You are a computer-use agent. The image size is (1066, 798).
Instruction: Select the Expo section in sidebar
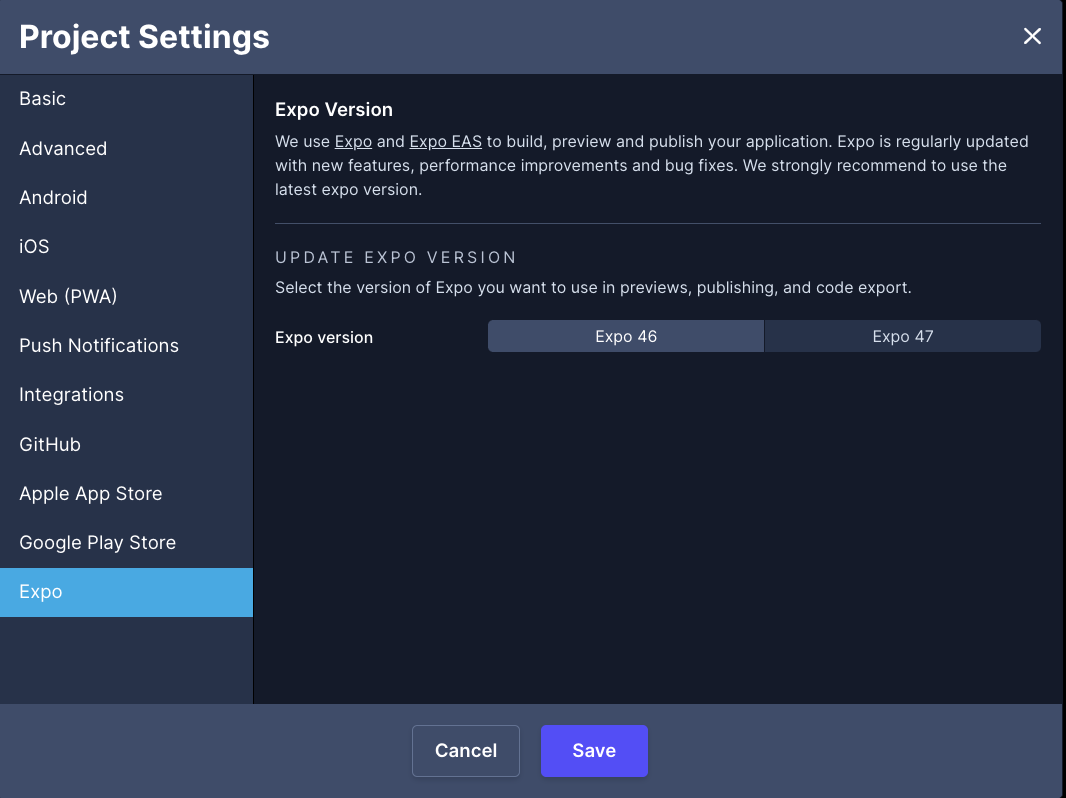[x=126, y=592]
